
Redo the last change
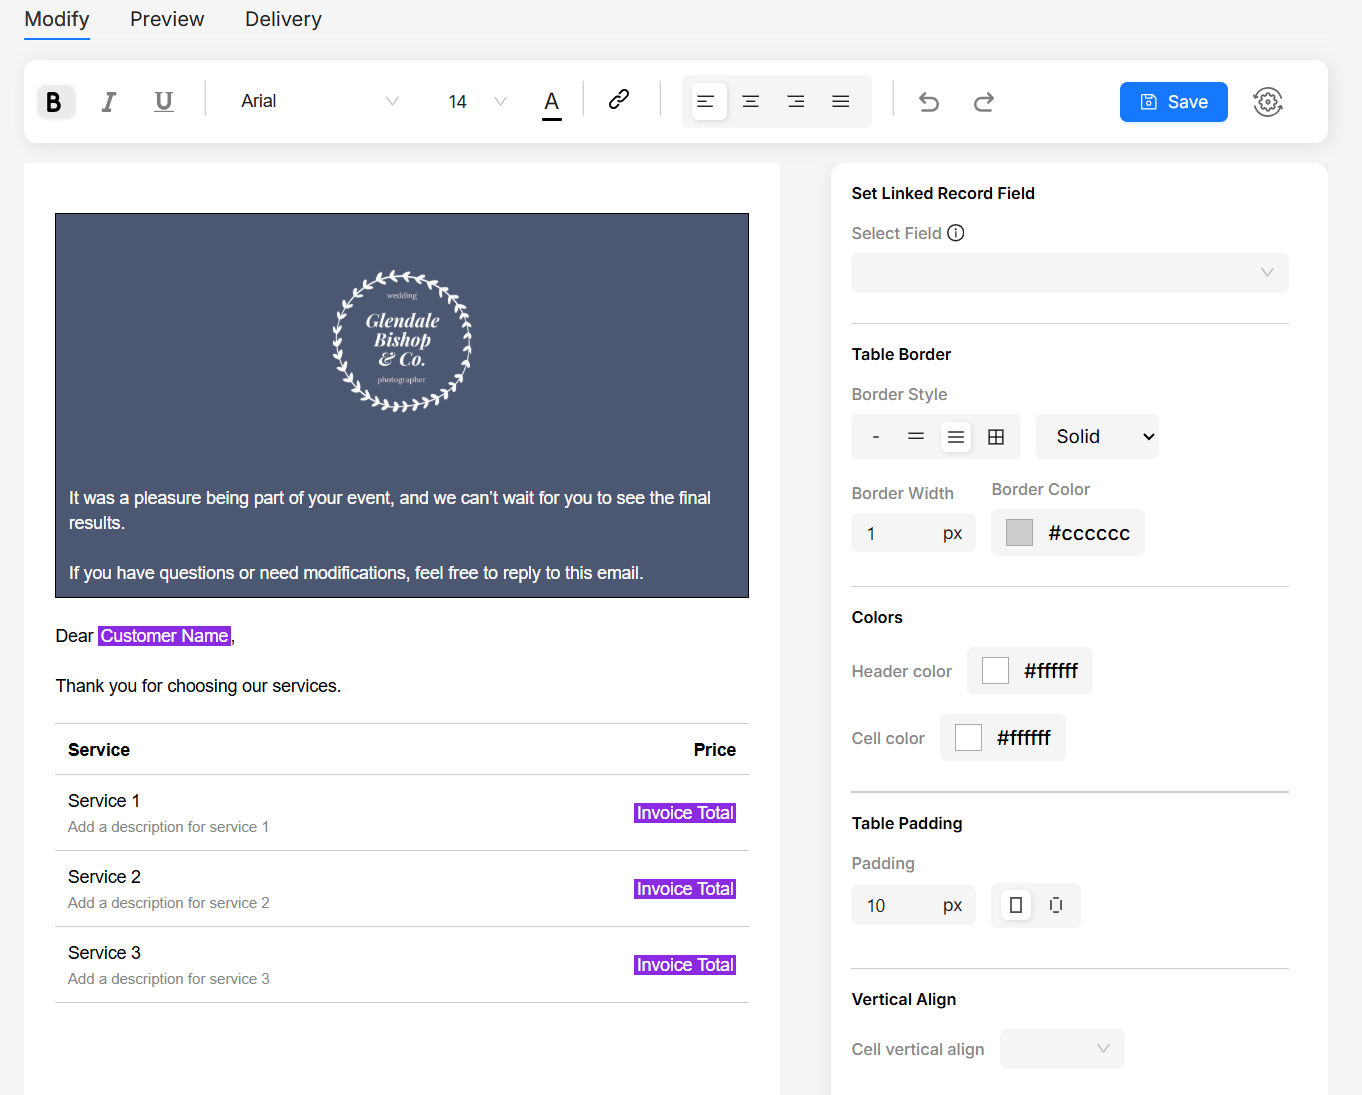pyautogui.click(x=984, y=102)
